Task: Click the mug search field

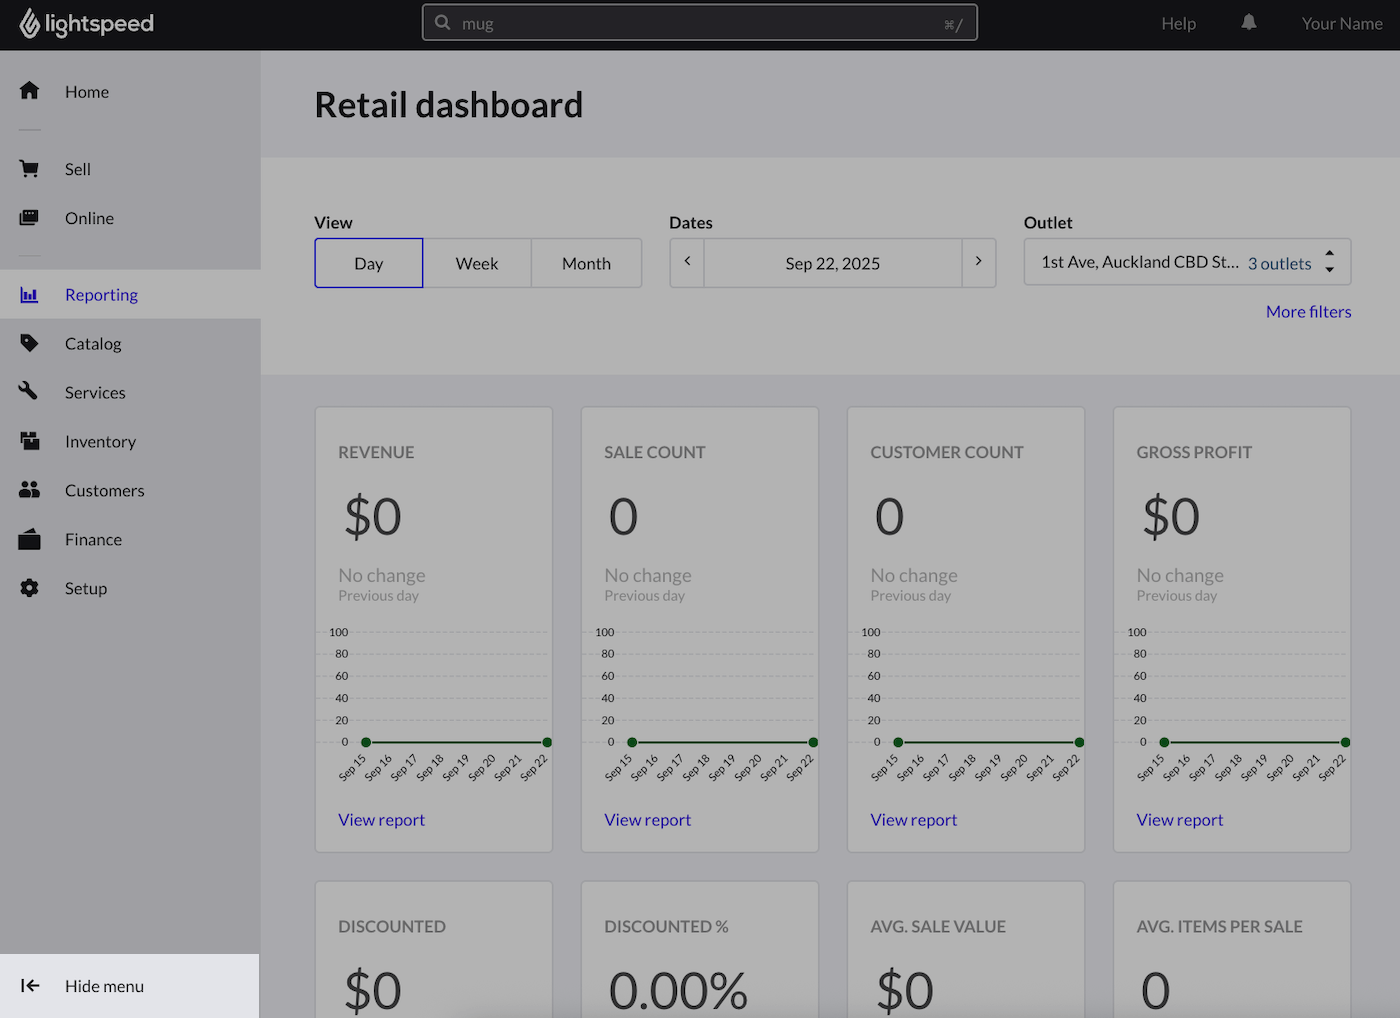Action: (x=700, y=22)
